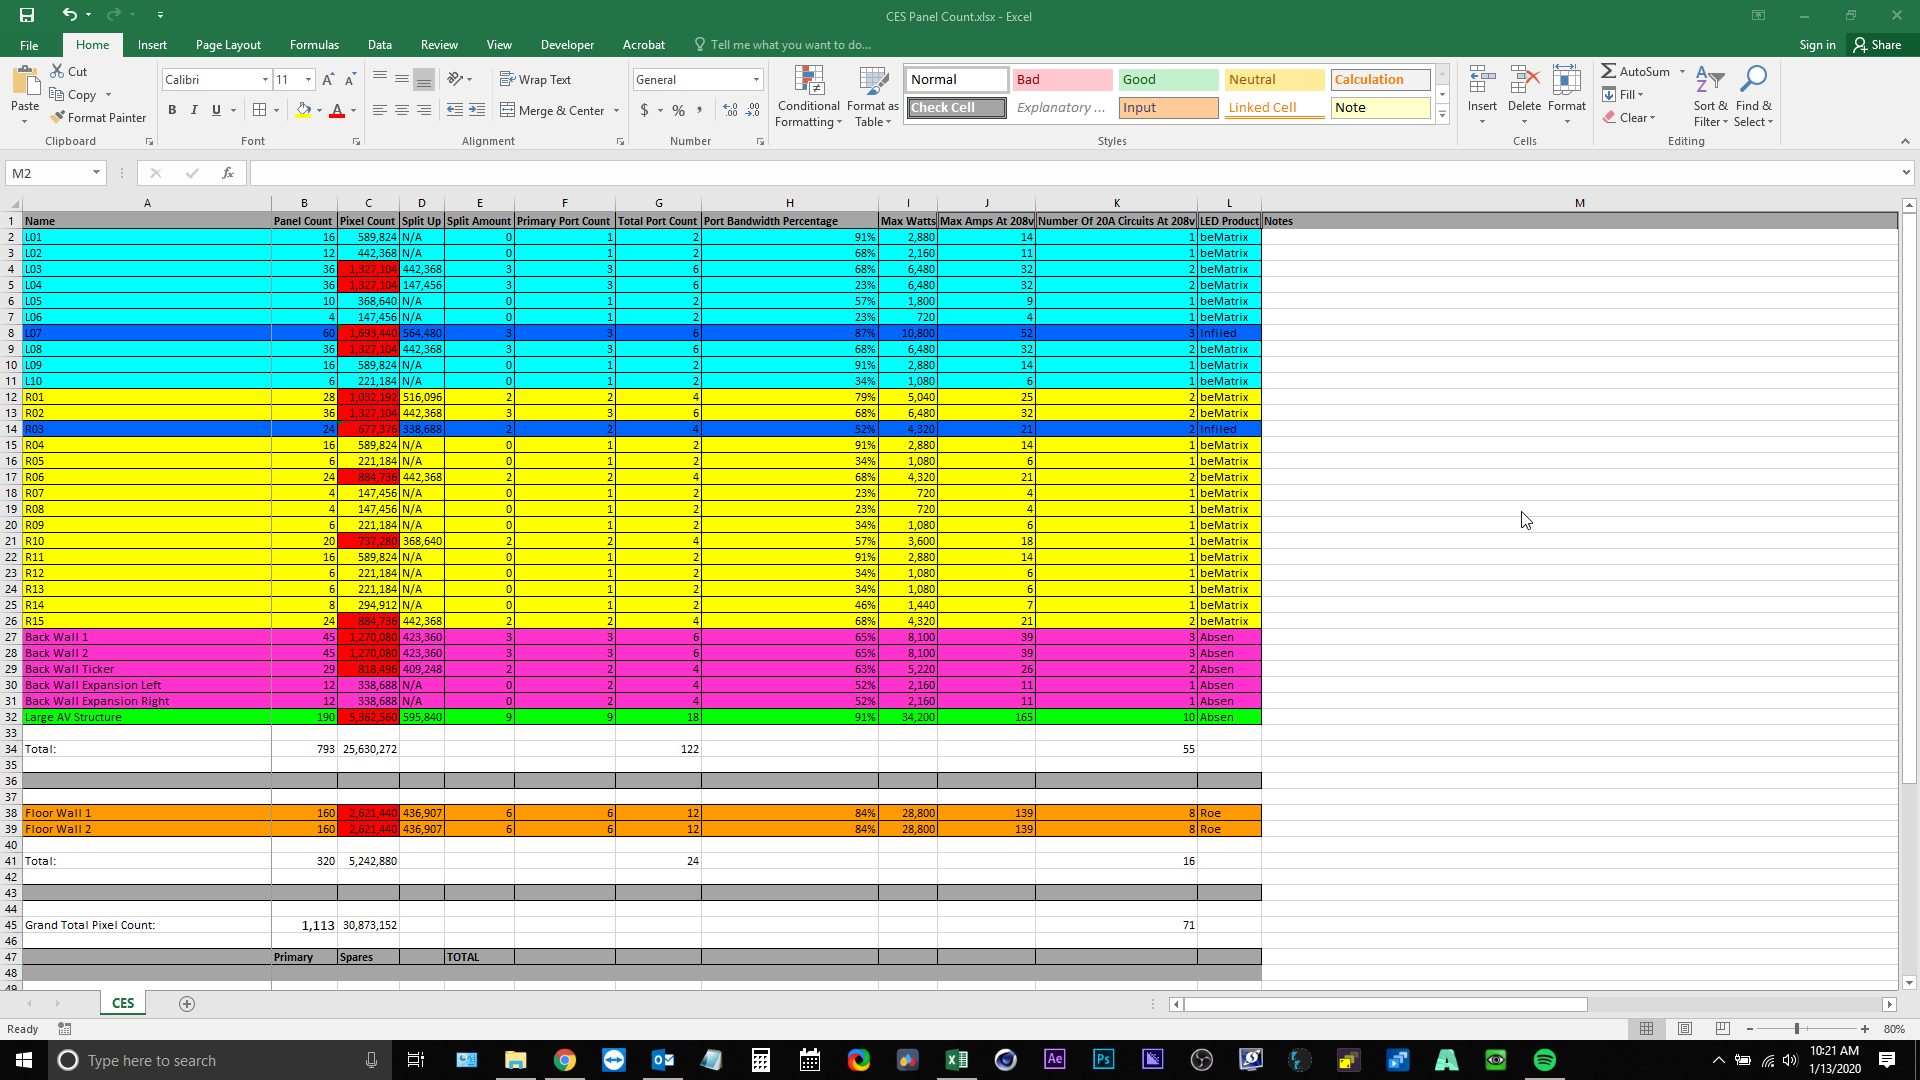Expand the formula bar

coord(1905,173)
